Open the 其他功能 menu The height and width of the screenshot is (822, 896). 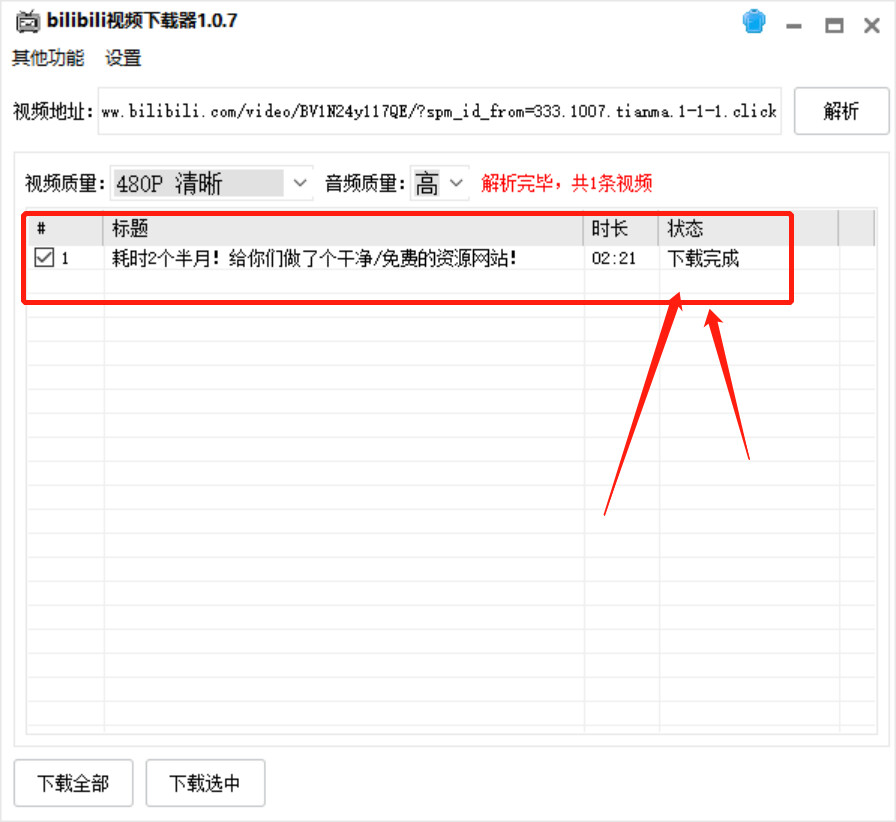pos(48,58)
